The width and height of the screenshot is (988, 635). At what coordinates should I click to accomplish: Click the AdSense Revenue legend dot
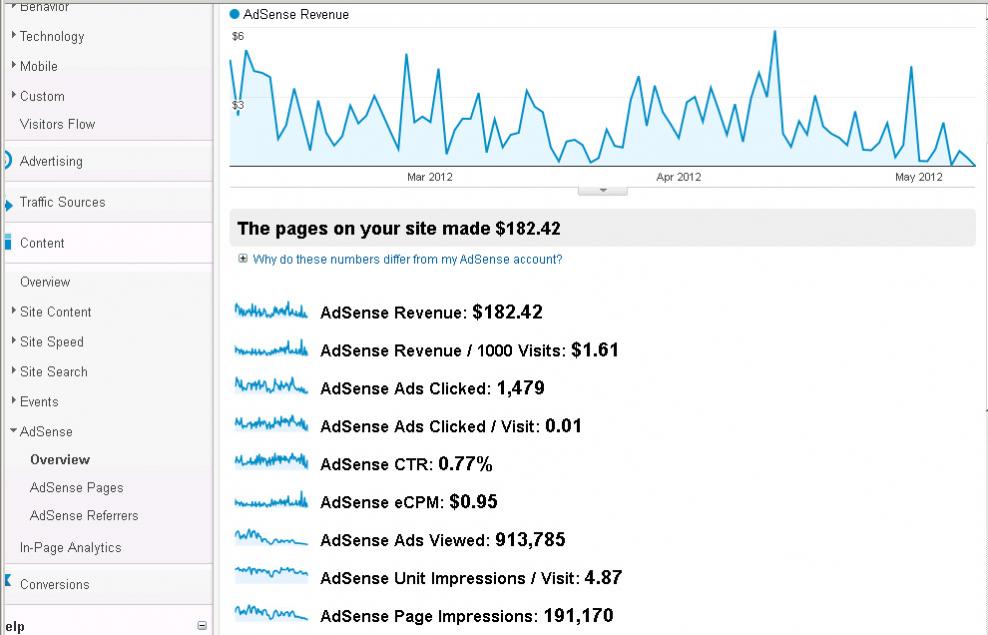[x=234, y=14]
